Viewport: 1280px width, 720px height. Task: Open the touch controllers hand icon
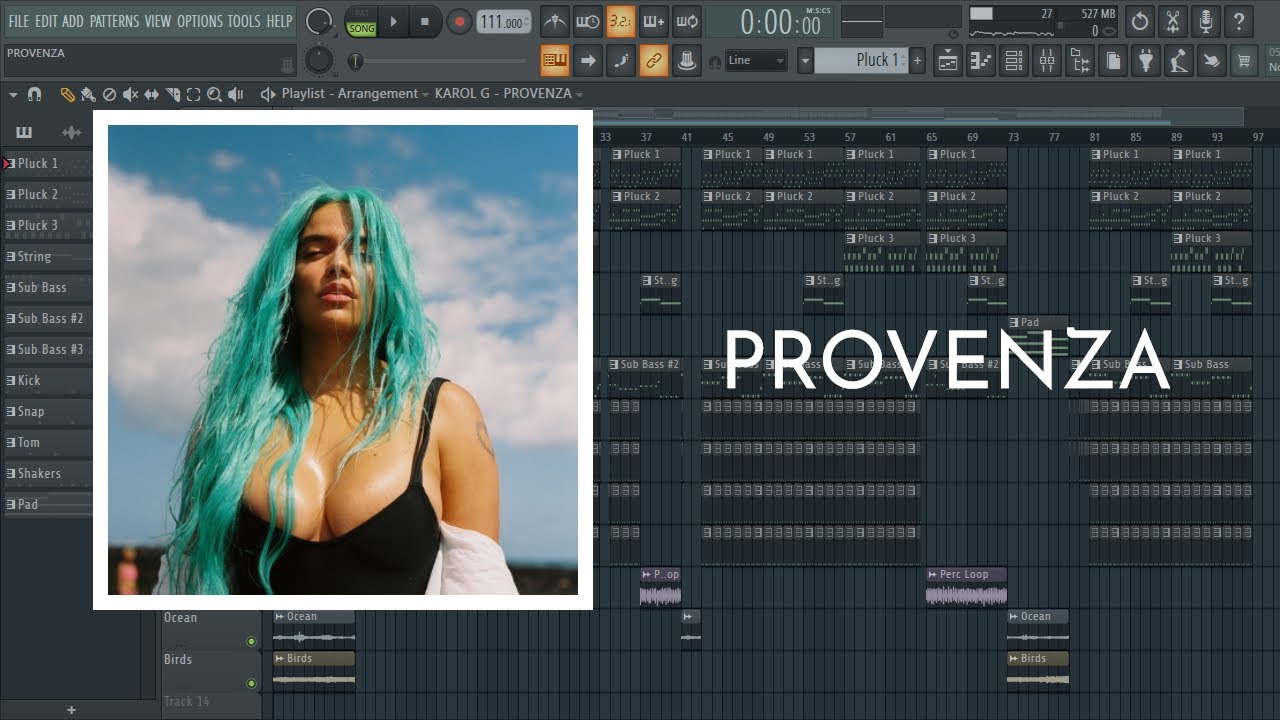(x=1212, y=60)
